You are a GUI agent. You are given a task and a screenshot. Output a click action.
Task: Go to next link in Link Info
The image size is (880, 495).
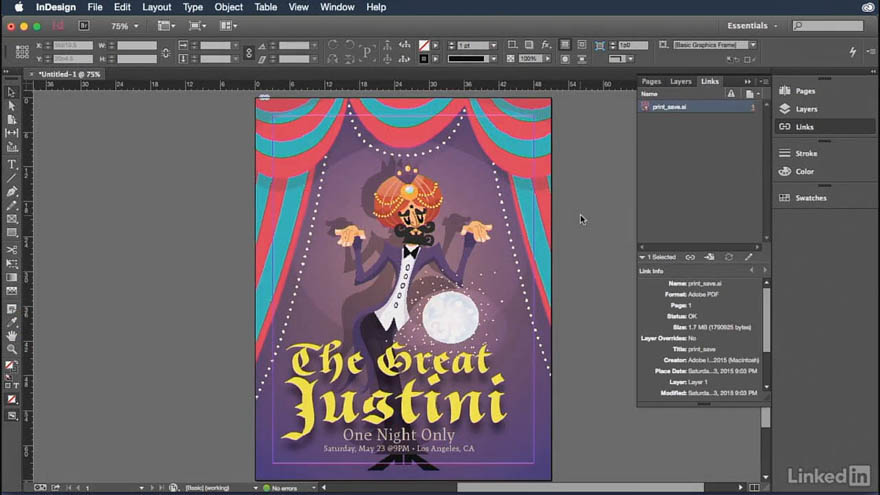(x=764, y=271)
